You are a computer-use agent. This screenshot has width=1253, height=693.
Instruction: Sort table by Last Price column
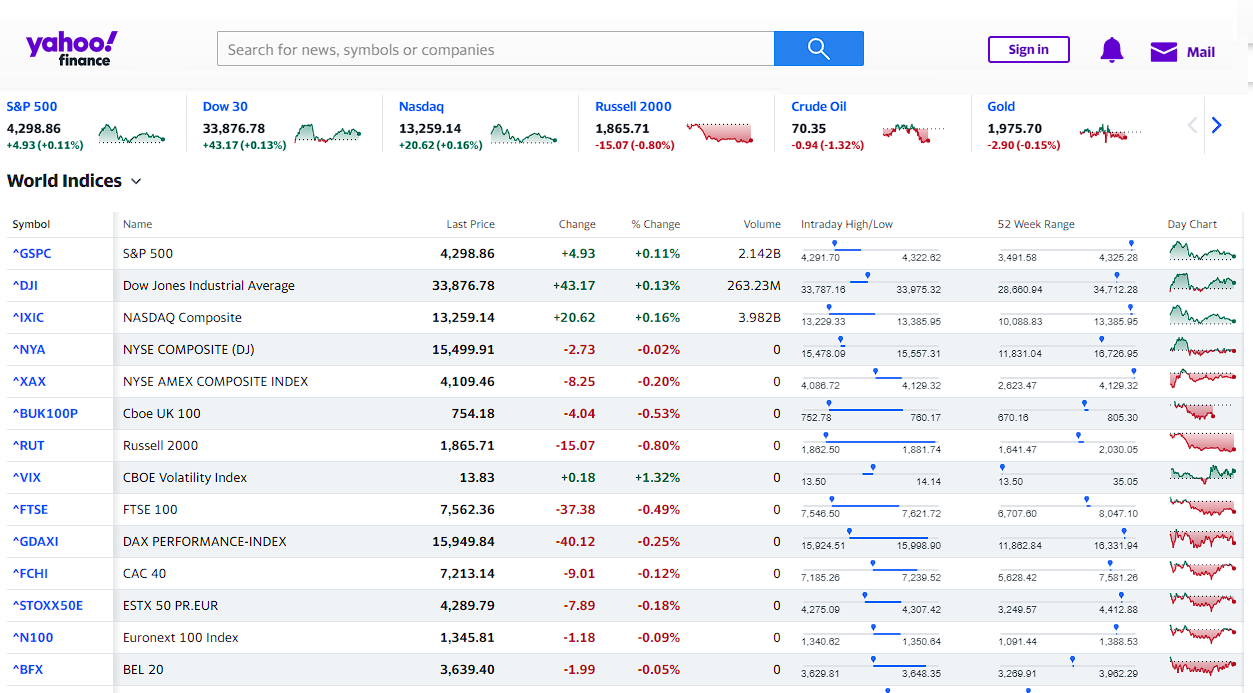[x=470, y=224]
